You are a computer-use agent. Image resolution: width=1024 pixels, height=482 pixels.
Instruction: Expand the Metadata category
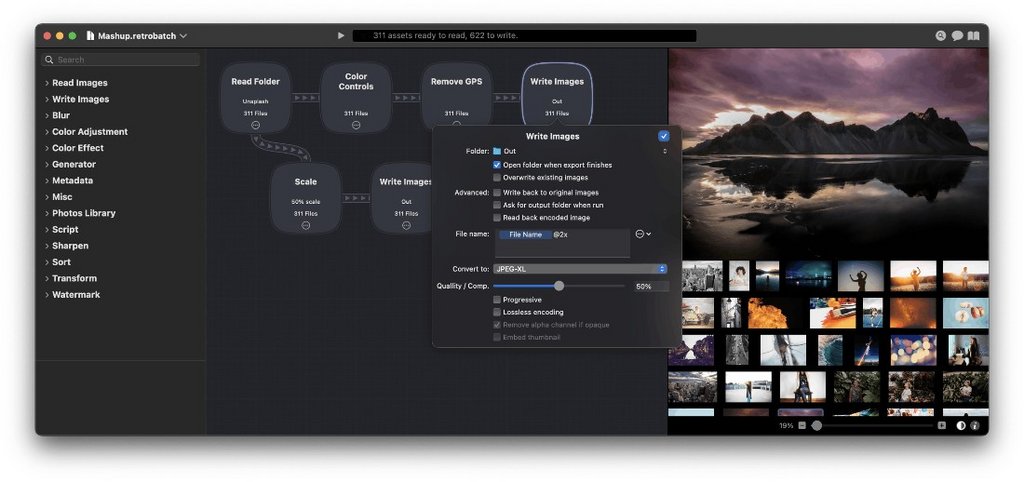47,181
